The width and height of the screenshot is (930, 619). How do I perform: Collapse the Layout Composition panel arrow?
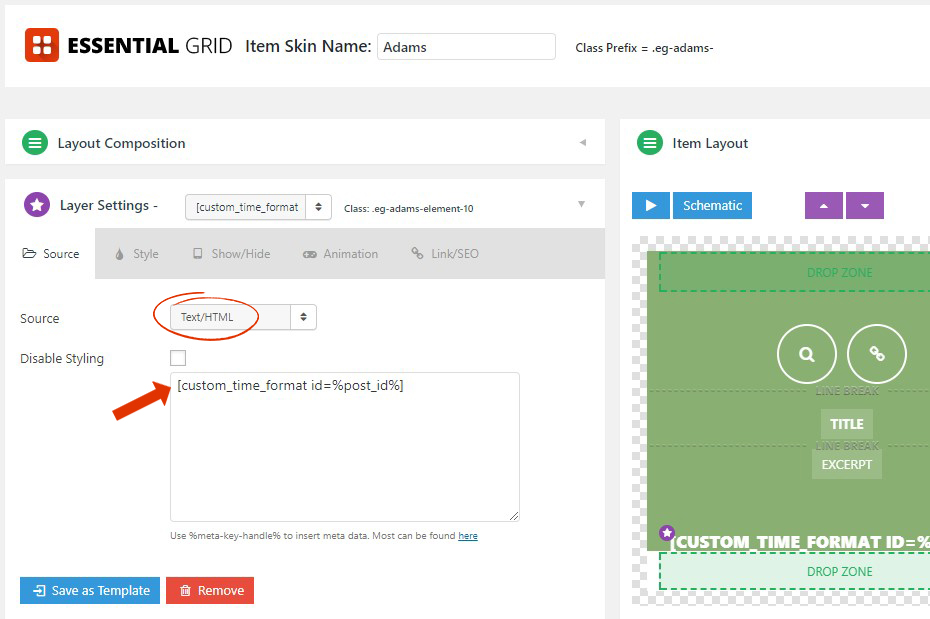point(583,142)
